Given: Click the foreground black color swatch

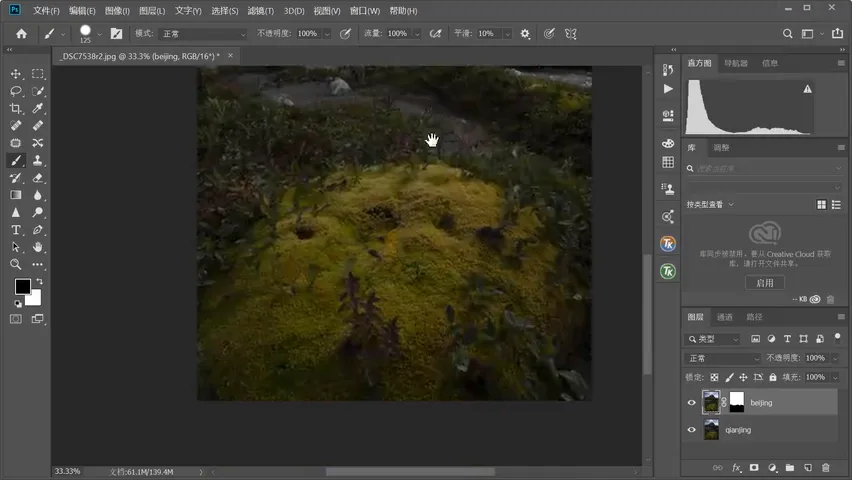Looking at the screenshot, I should 23,286.
